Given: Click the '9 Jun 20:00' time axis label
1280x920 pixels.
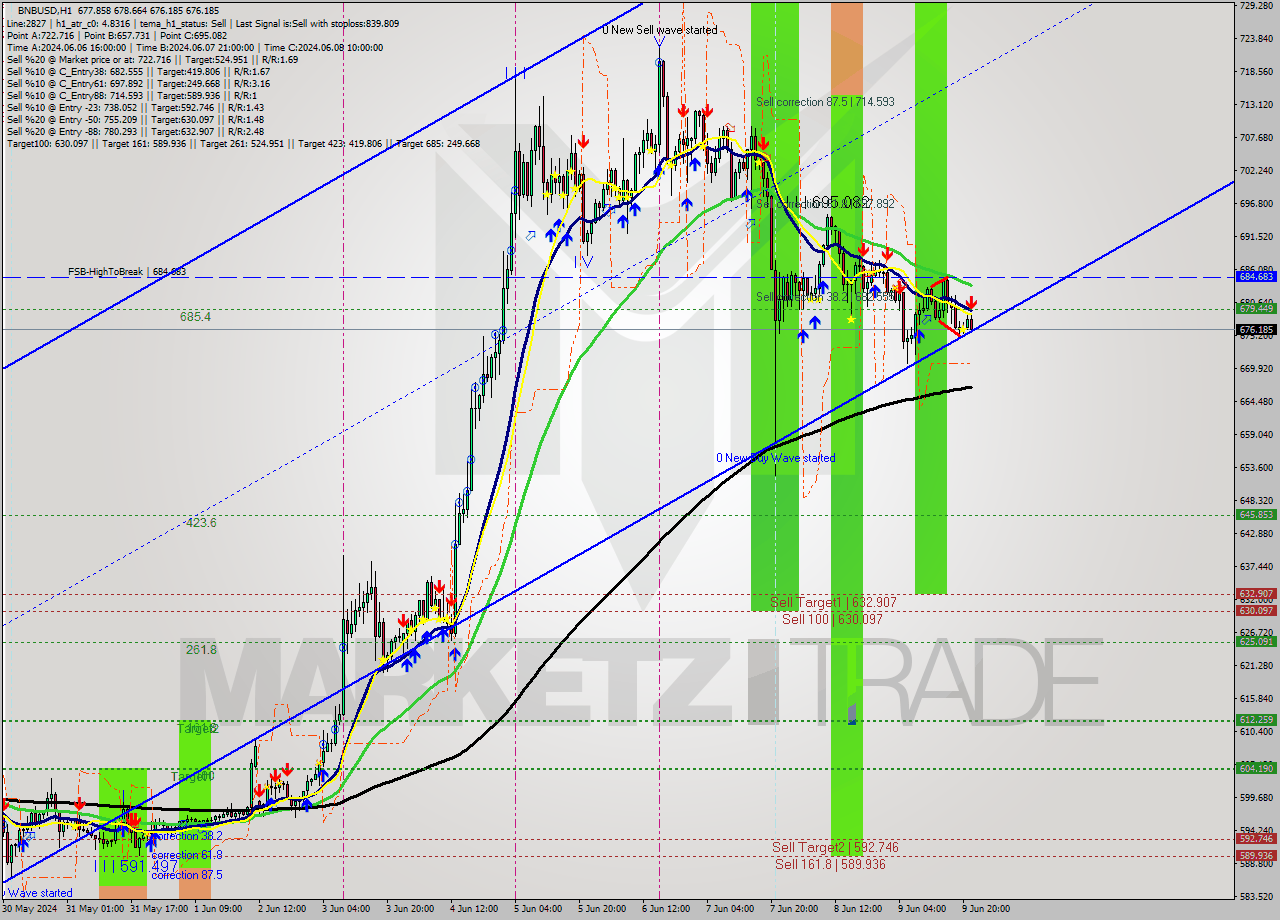Looking at the screenshot, I should coord(986,909).
